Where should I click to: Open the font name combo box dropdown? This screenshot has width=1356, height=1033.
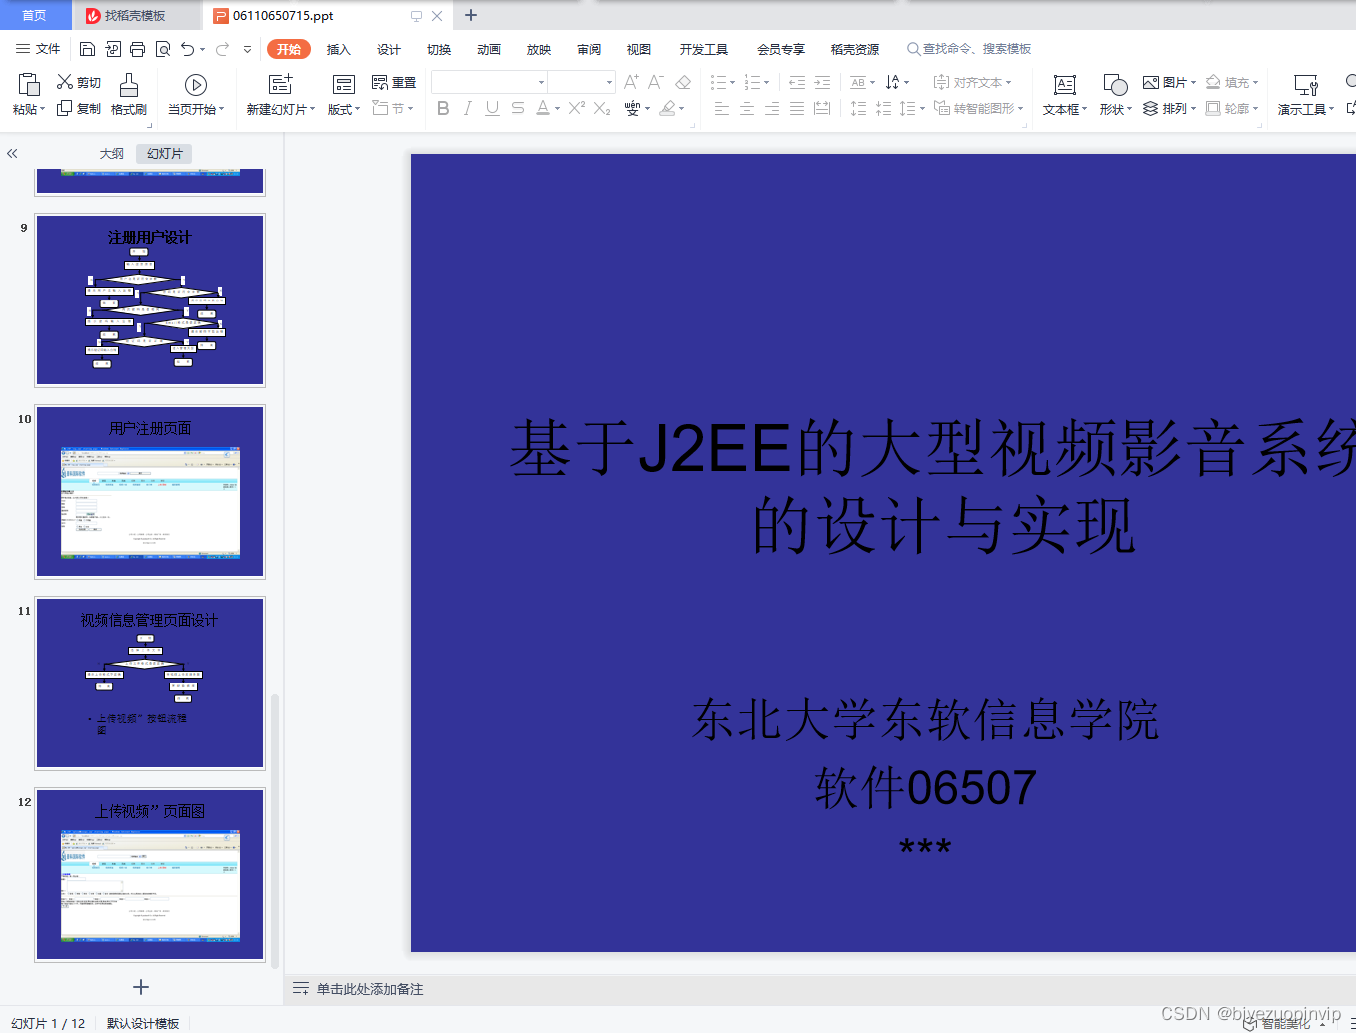pos(541,82)
